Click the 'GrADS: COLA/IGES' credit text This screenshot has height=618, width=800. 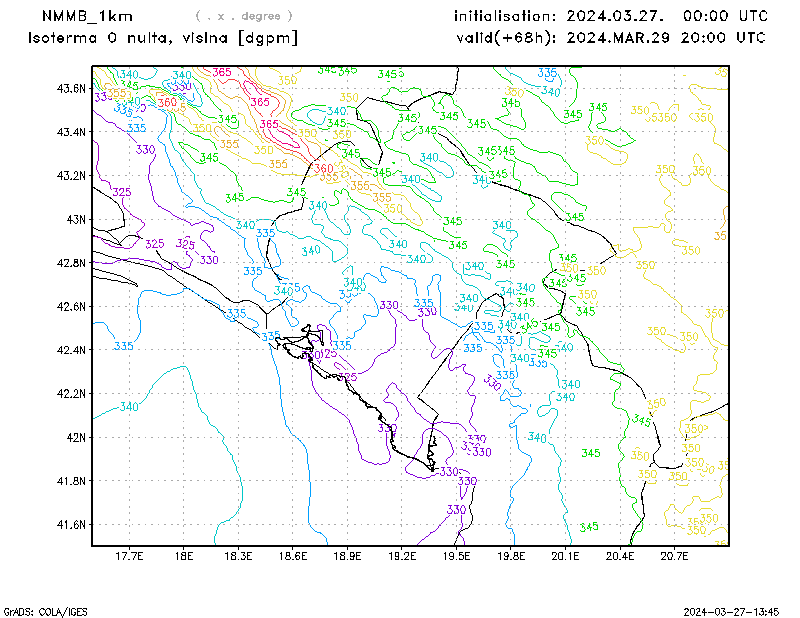pos(45,612)
